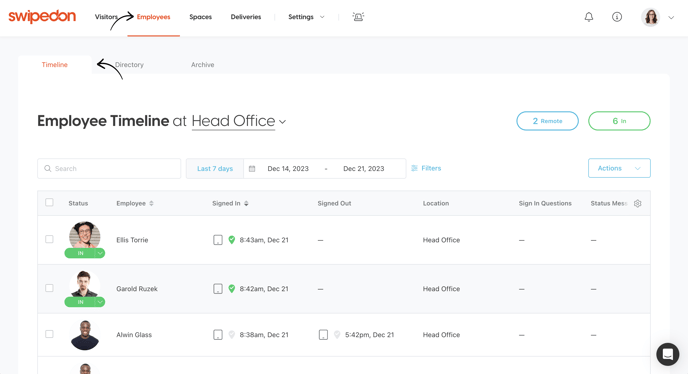Click the table column settings gear
Viewport: 688px width, 374px height.
638,203
